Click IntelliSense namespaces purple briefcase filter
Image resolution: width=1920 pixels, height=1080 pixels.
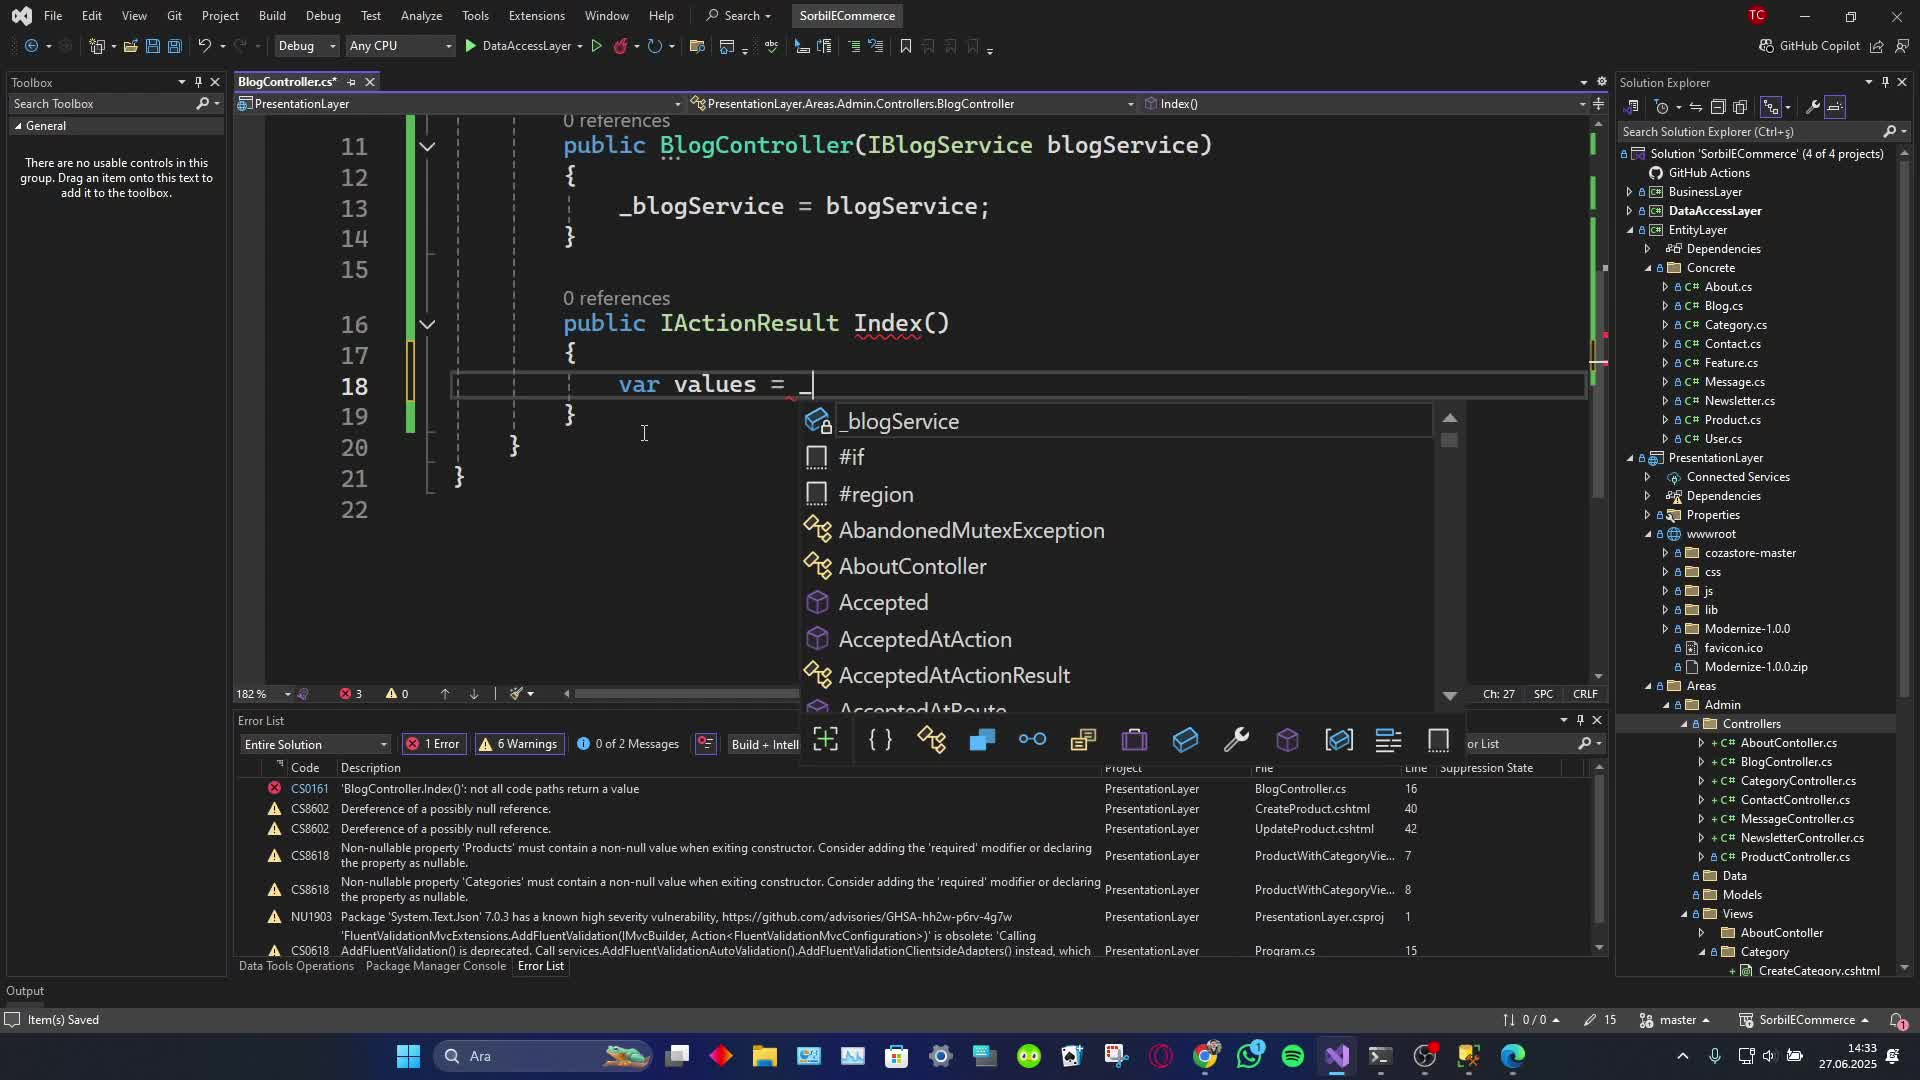[1134, 740]
